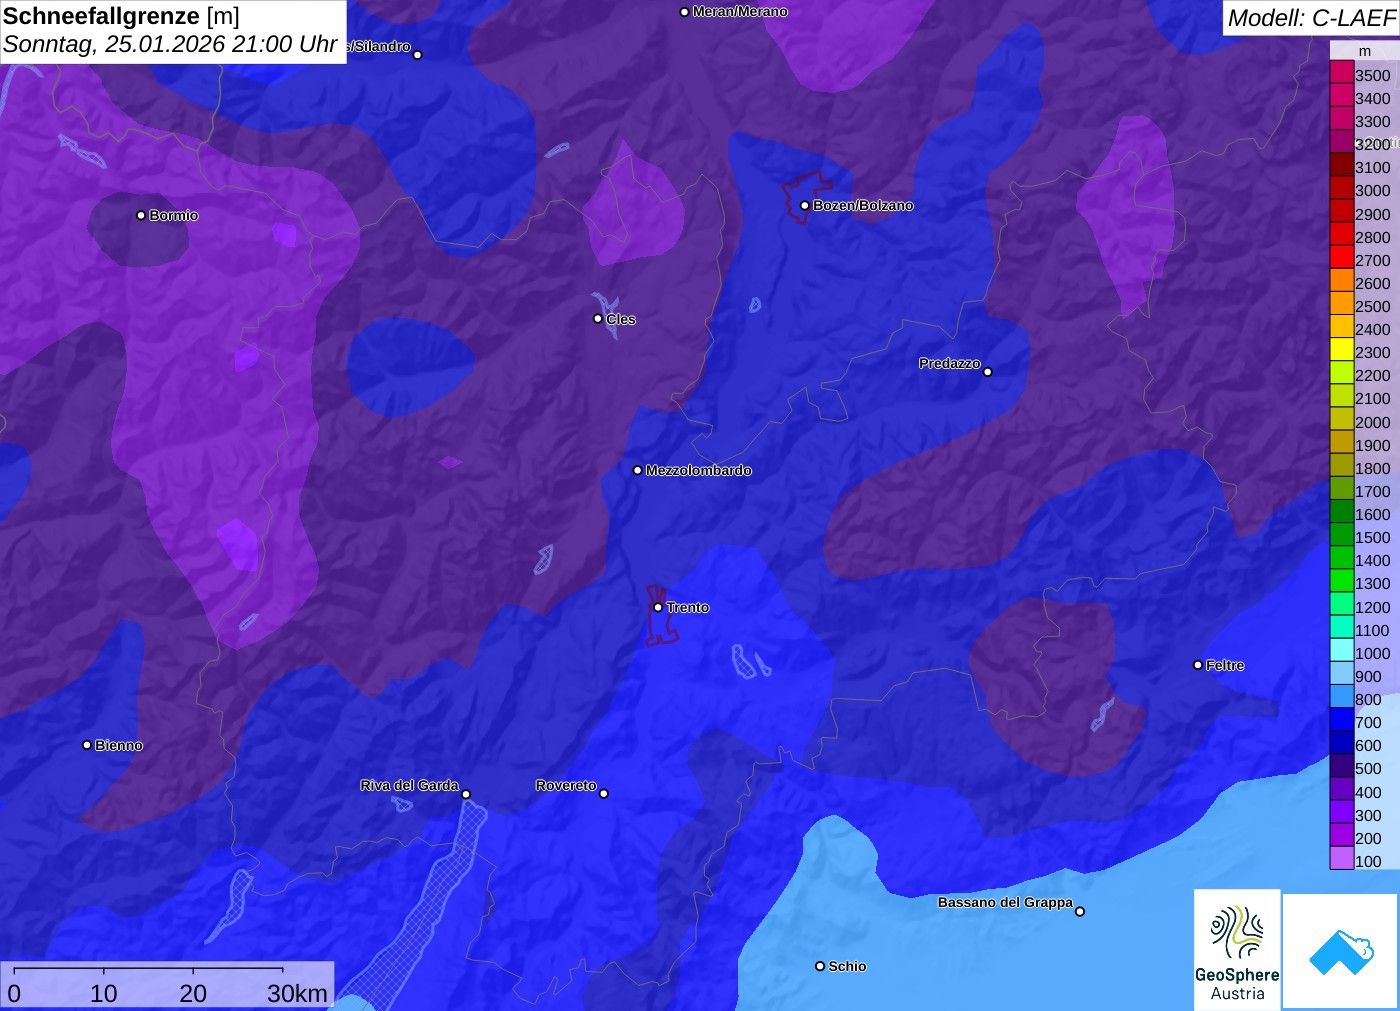The image size is (1400, 1011).
Task: Click the "20" scale bar label
Action: click(x=193, y=993)
